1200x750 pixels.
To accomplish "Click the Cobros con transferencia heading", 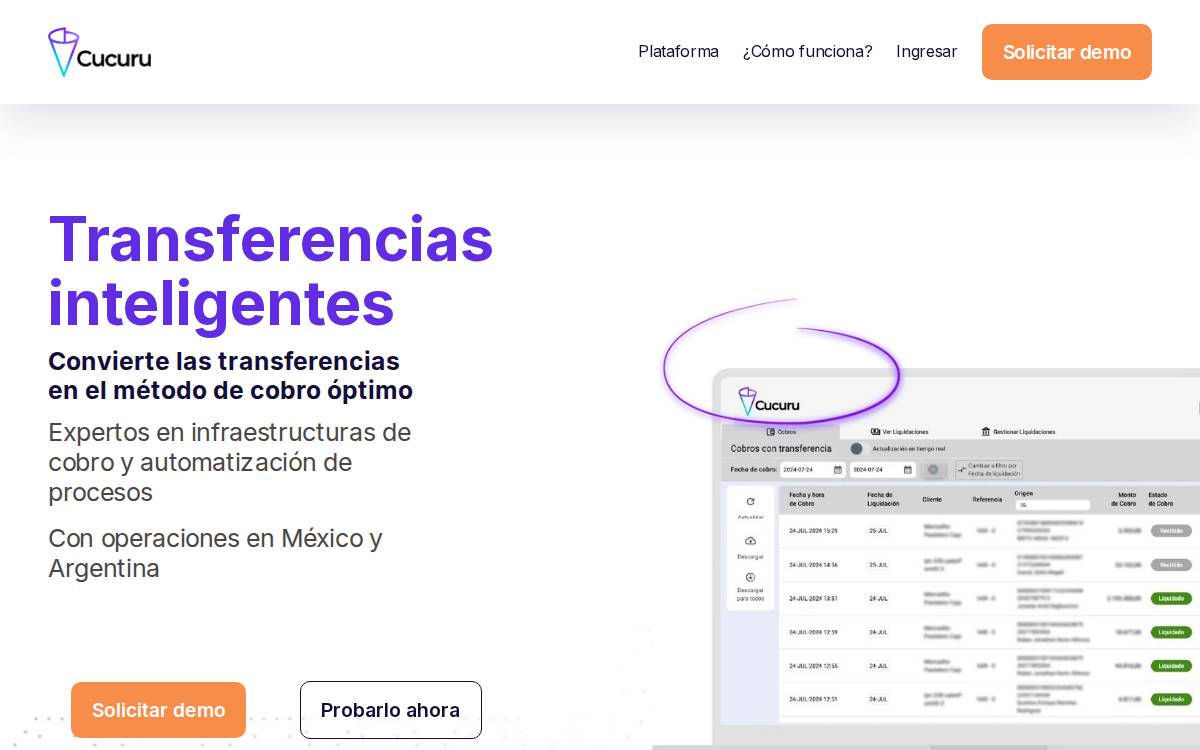I will (781, 449).
